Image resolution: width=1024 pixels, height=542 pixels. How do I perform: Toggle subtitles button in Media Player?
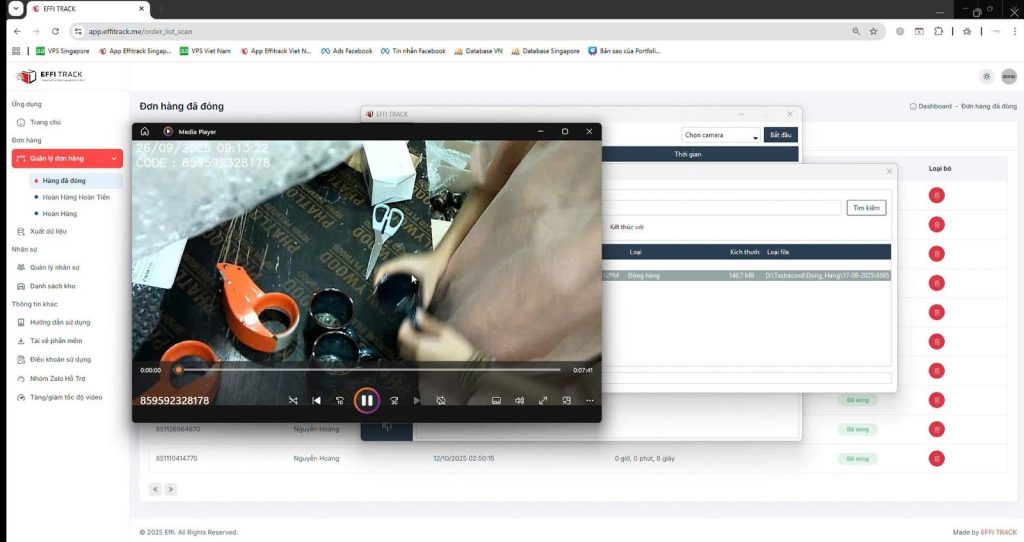(x=495, y=400)
